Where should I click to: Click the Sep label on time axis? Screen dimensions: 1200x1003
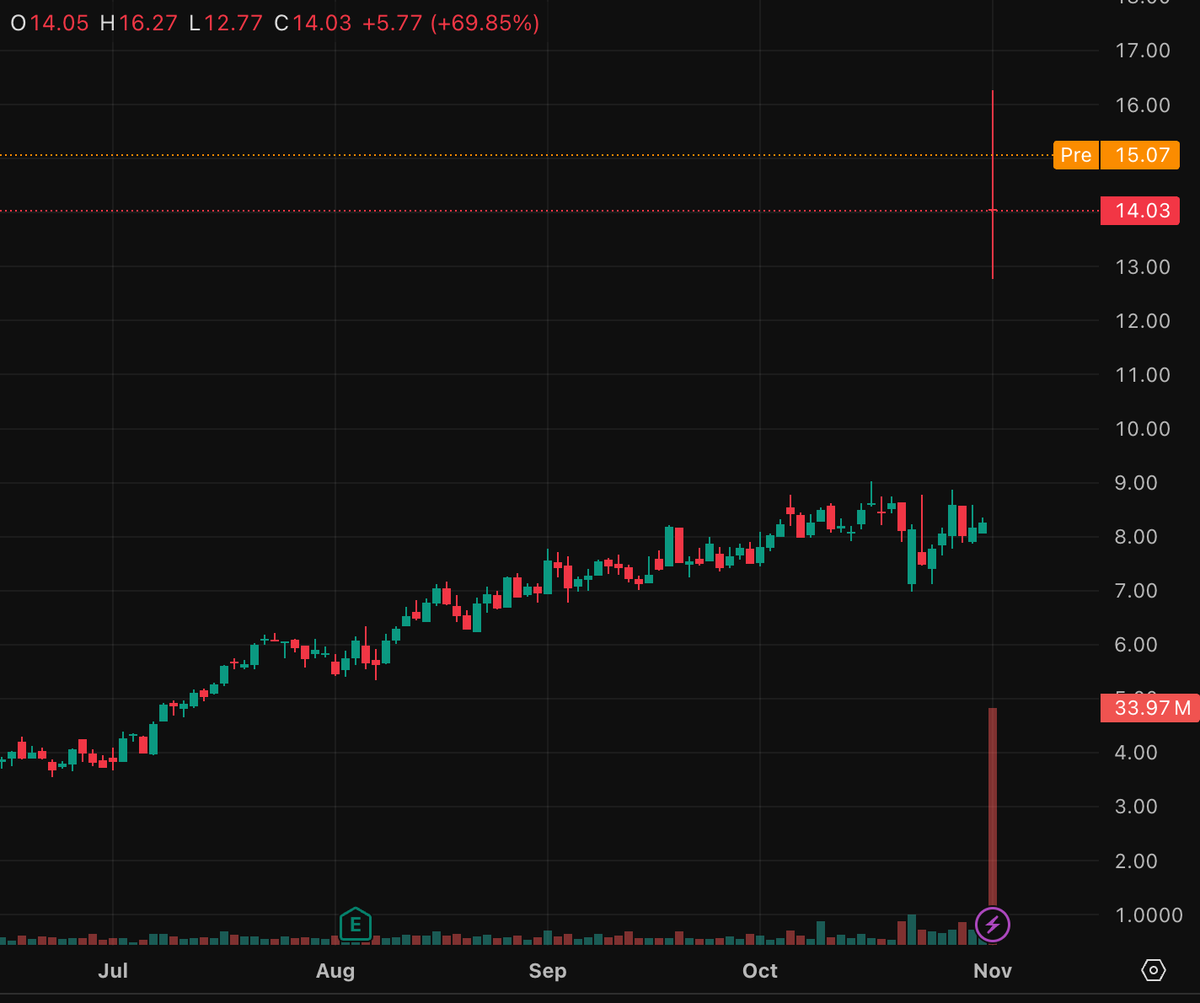548,971
